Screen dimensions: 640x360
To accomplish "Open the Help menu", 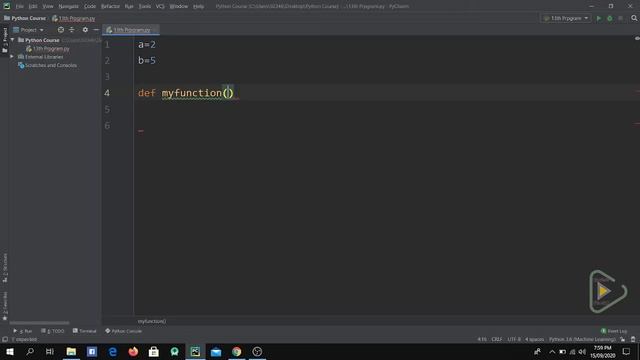I will click(x=198, y=6).
